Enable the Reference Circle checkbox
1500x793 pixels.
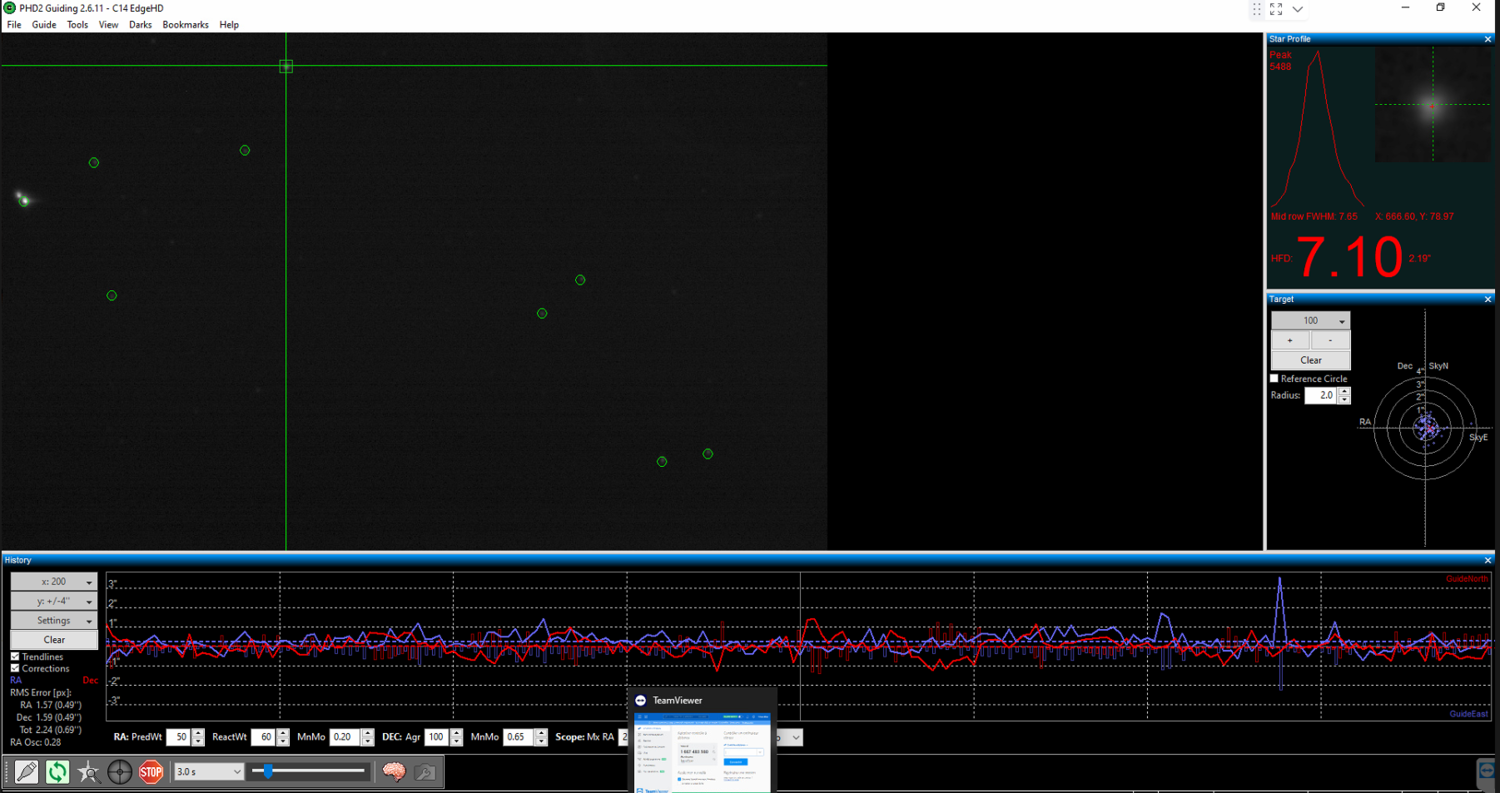(x=1275, y=379)
